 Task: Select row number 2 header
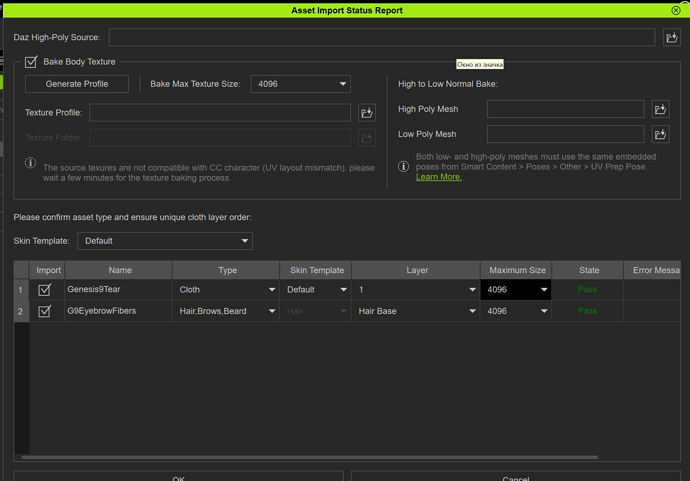pos(21,312)
